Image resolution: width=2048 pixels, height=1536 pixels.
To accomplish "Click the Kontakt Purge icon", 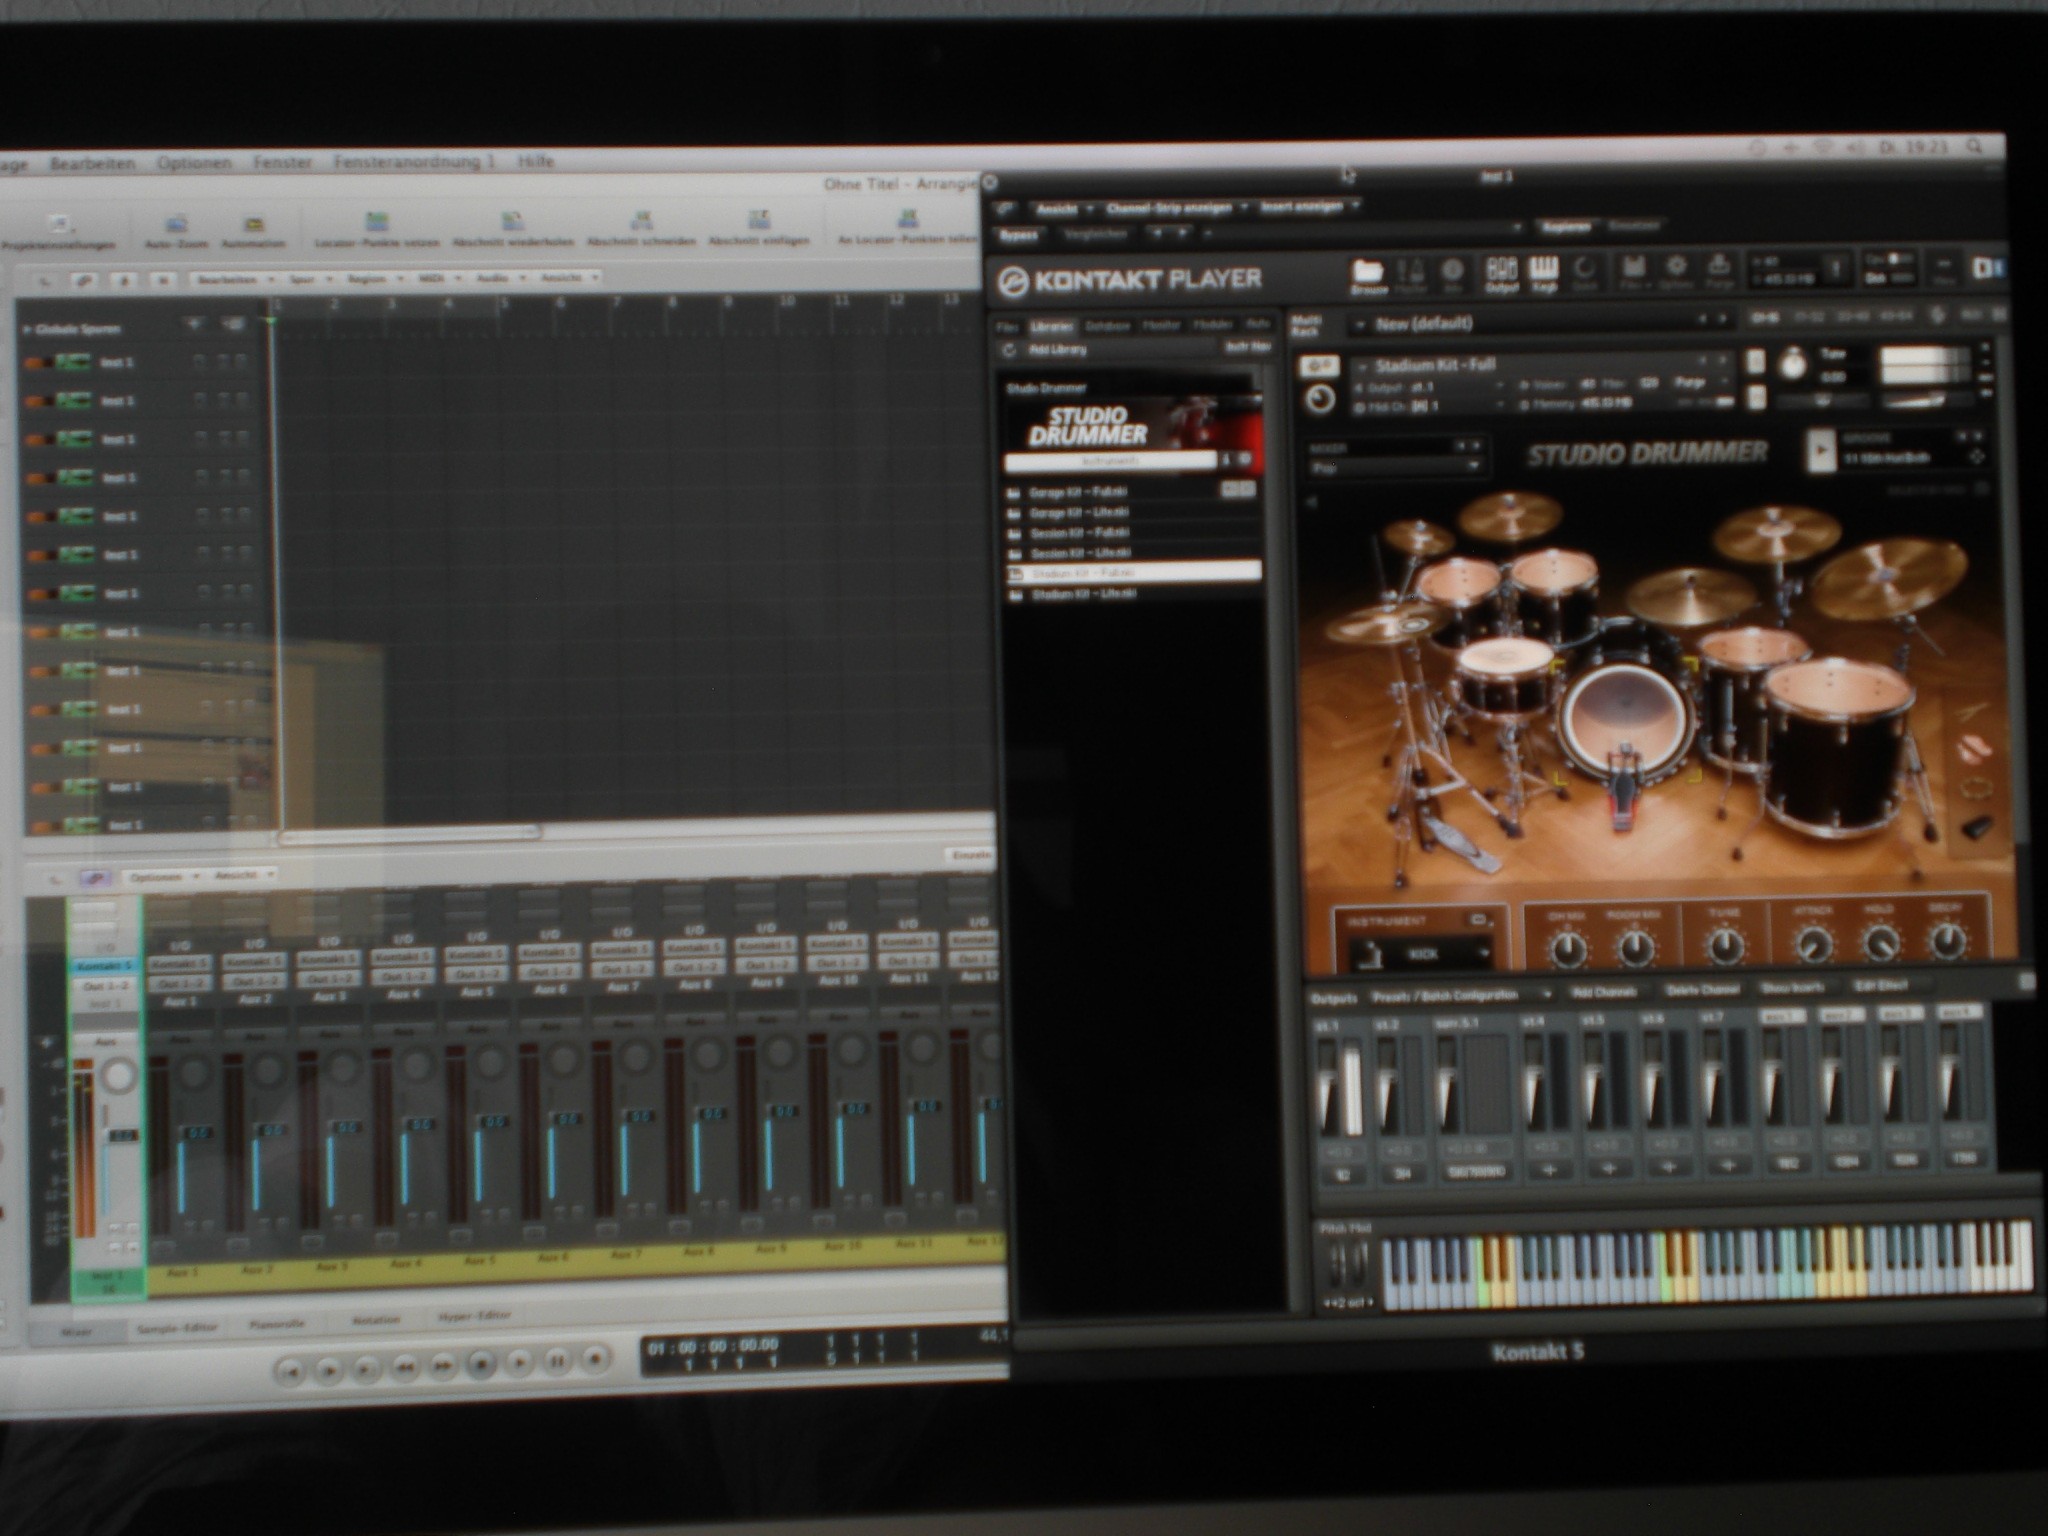I will tap(1719, 271).
